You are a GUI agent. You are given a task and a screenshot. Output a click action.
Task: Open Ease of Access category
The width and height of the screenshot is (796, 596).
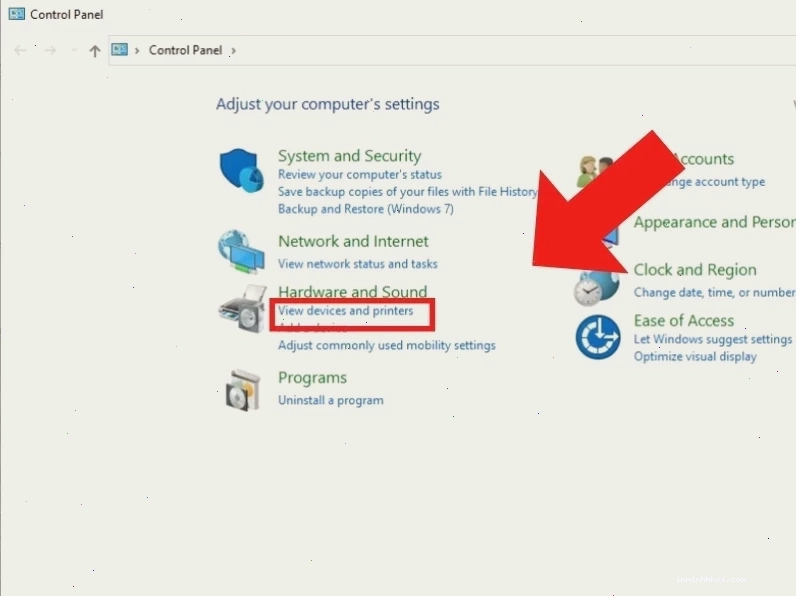coord(684,321)
